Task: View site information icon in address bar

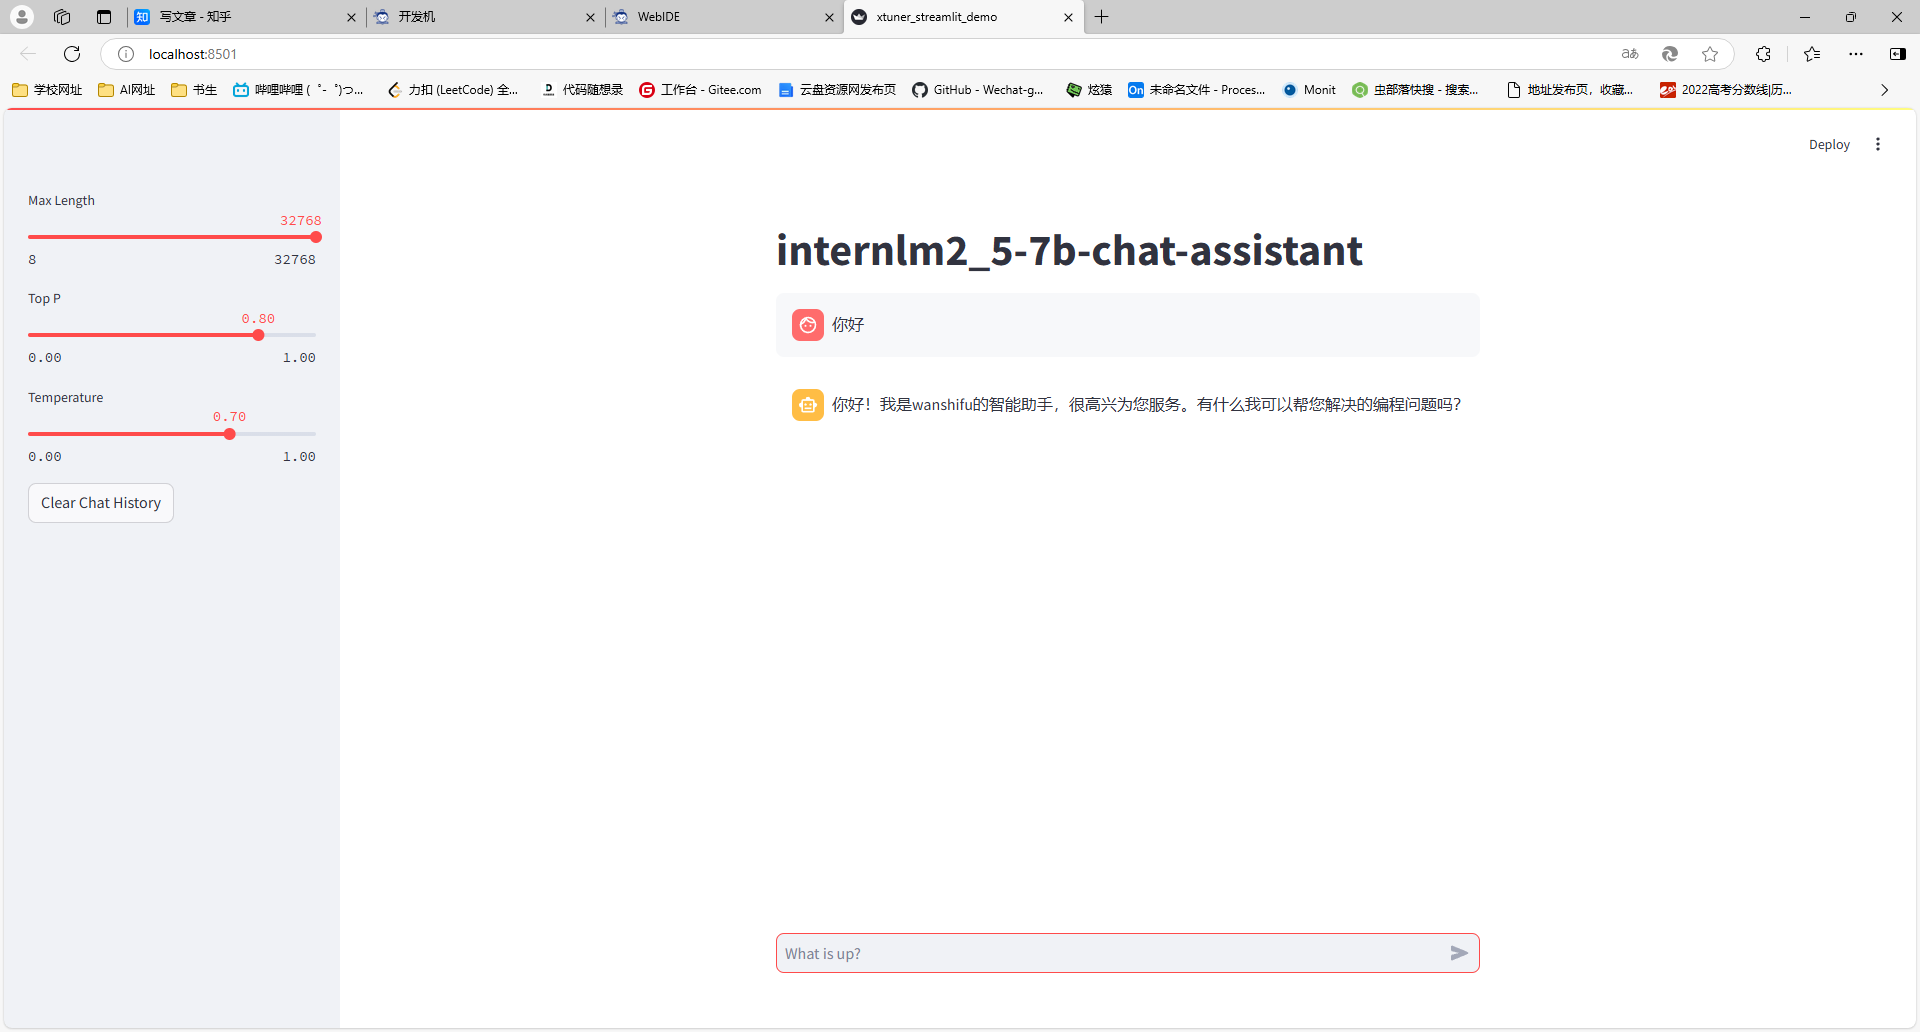Action: (126, 54)
